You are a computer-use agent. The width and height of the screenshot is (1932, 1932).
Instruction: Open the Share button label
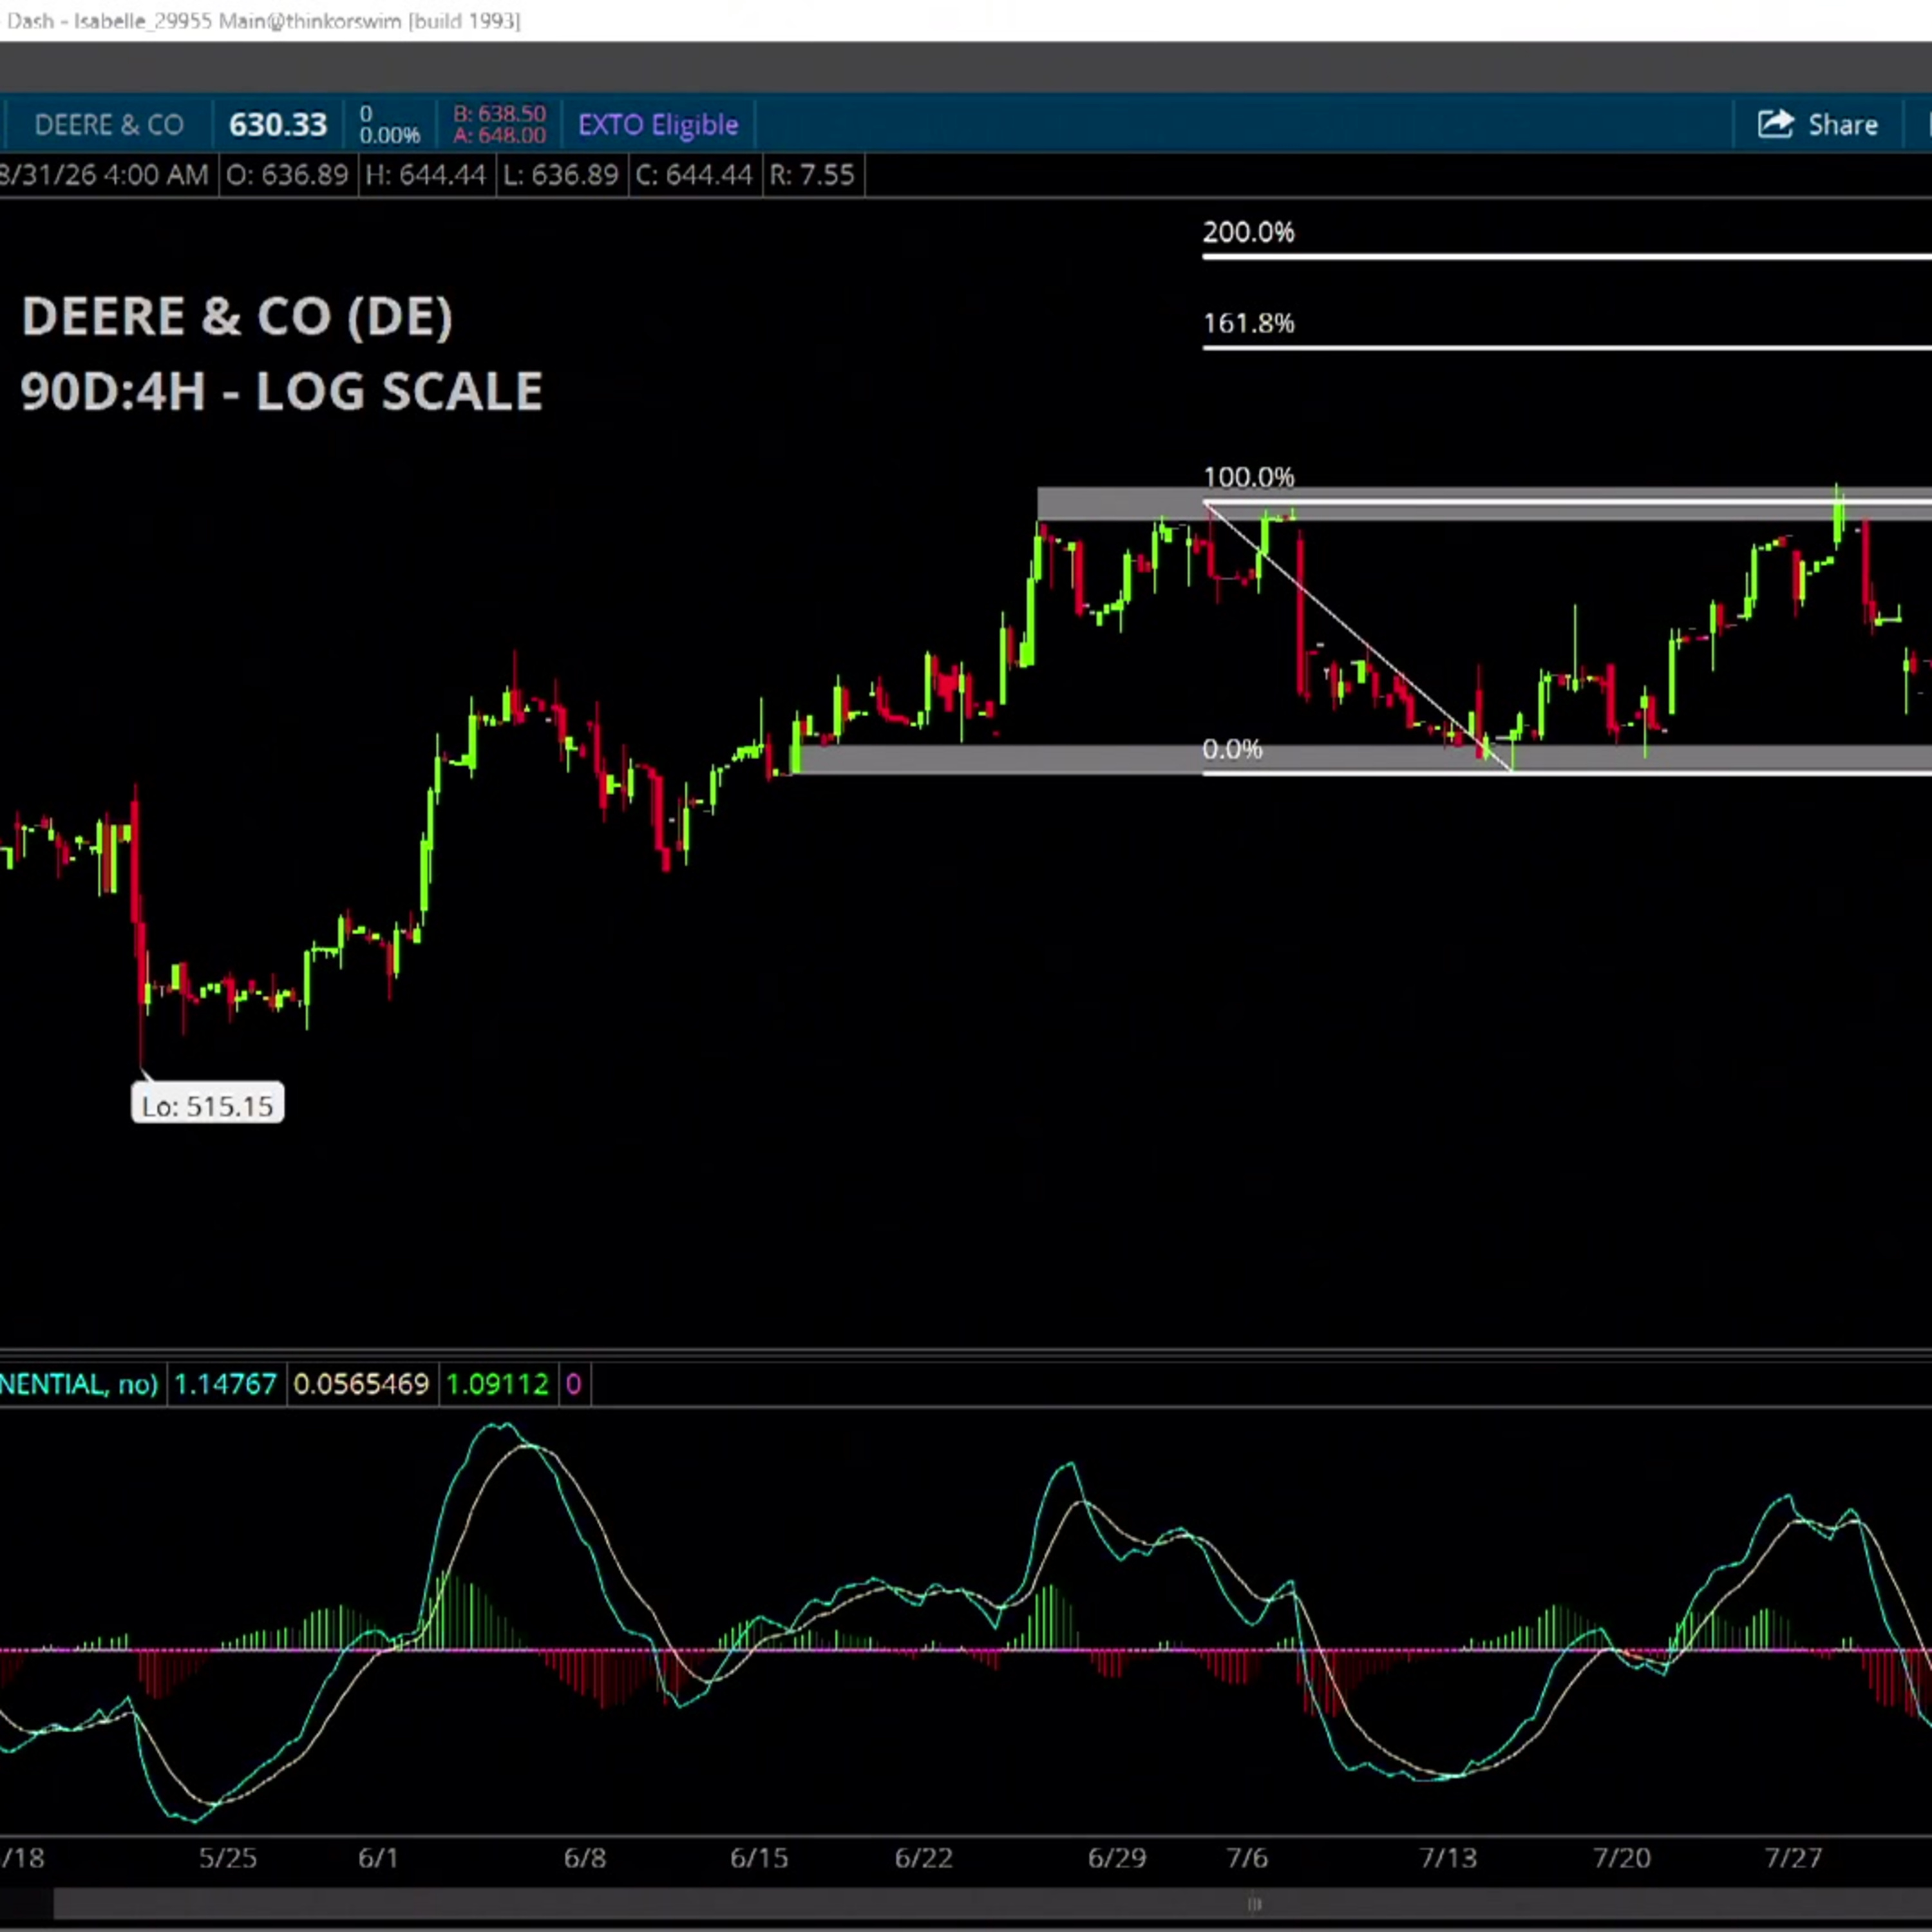tap(1843, 125)
